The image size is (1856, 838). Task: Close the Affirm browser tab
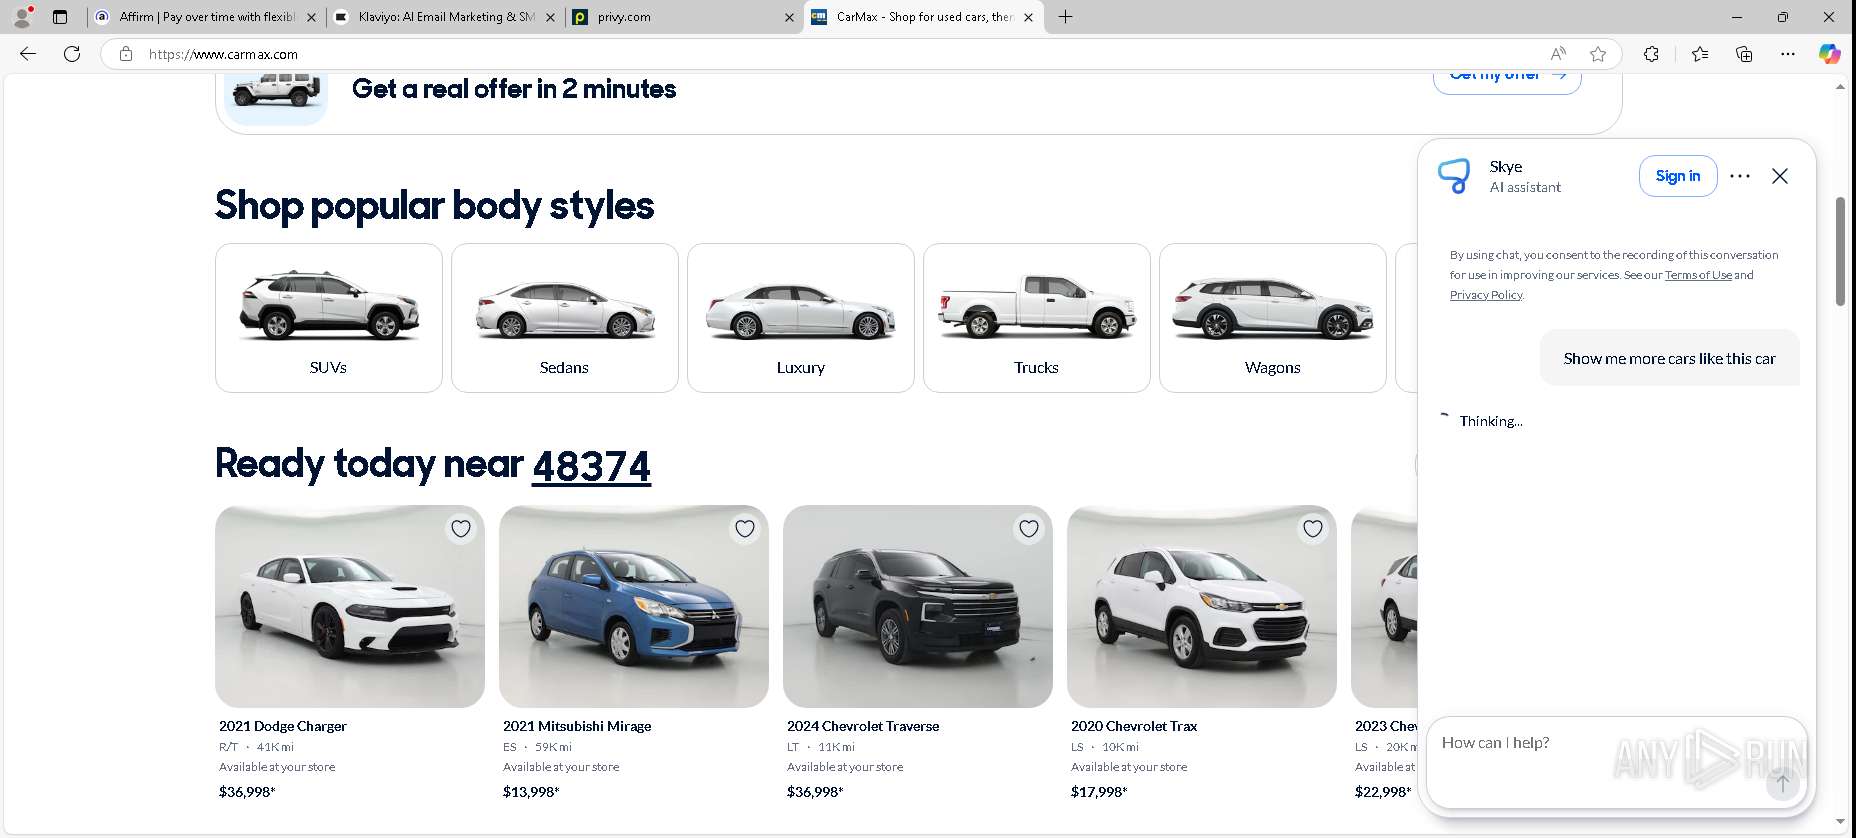(x=311, y=17)
